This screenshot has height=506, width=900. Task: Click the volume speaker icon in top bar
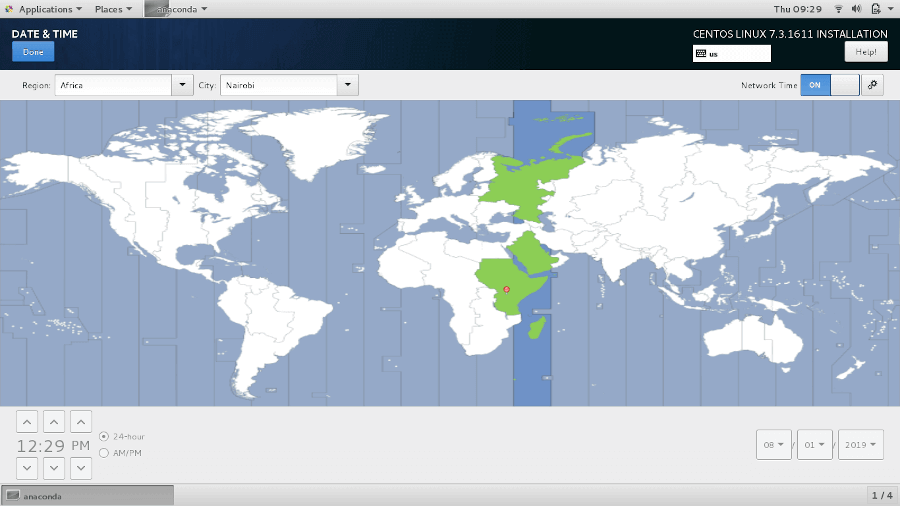pyautogui.click(x=856, y=9)
